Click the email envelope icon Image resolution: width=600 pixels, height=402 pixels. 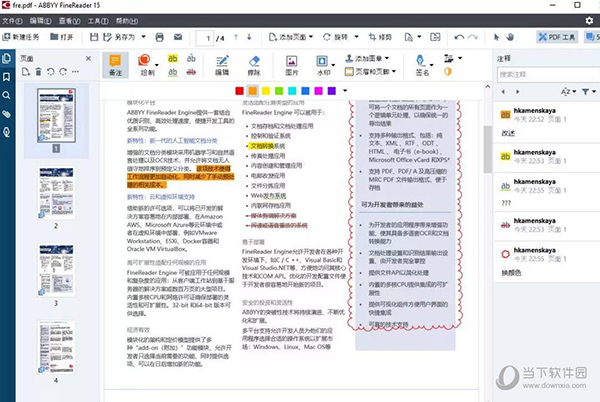point(178,37)
